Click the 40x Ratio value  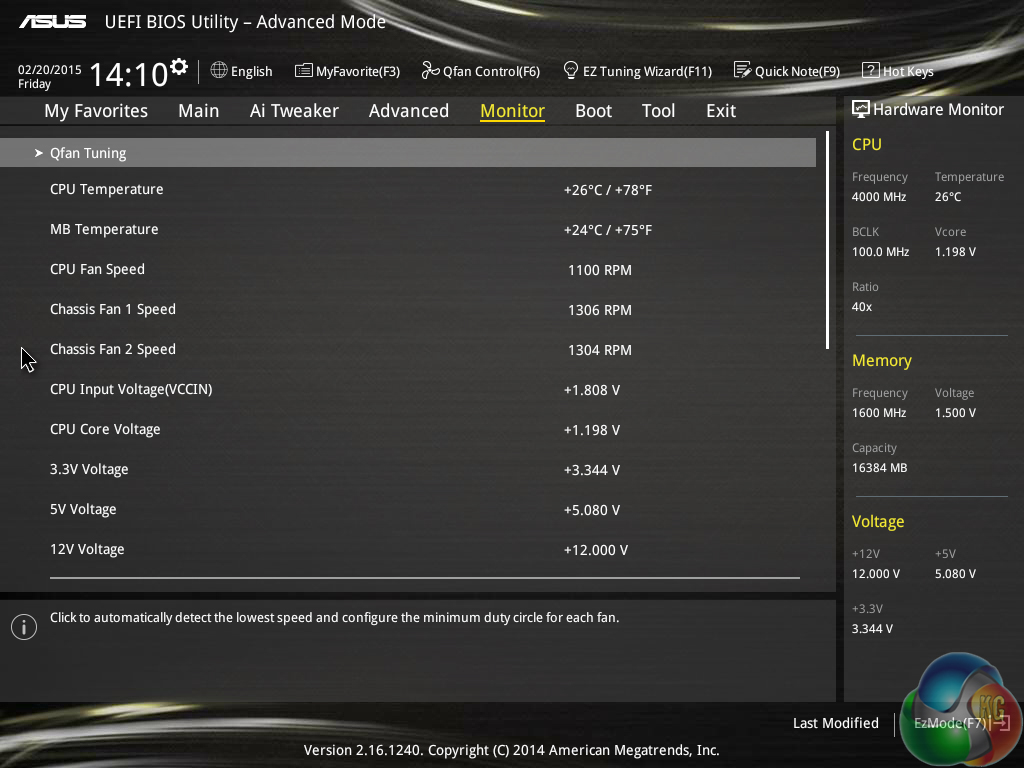point(862,307)
